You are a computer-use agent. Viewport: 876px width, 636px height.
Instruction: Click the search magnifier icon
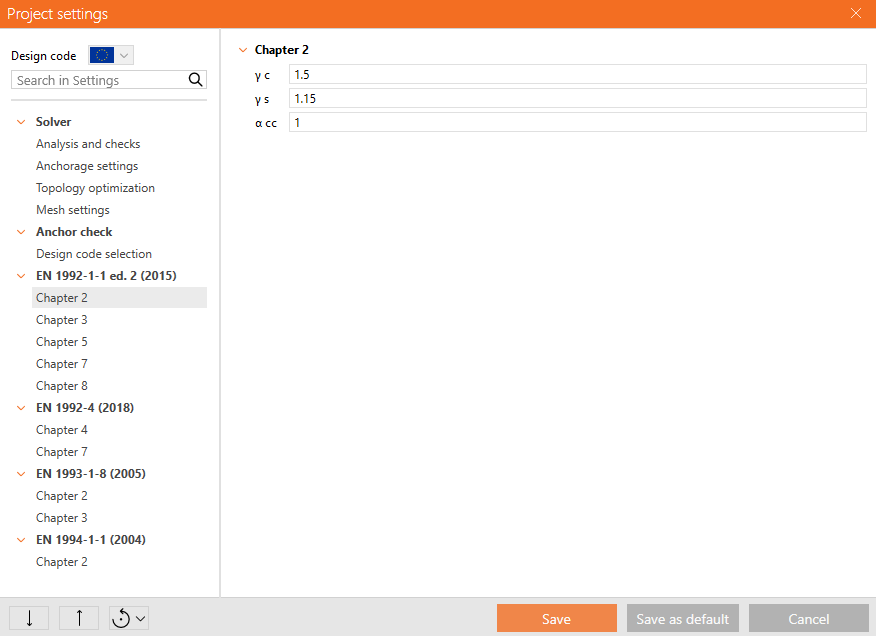tap(196, 80)
